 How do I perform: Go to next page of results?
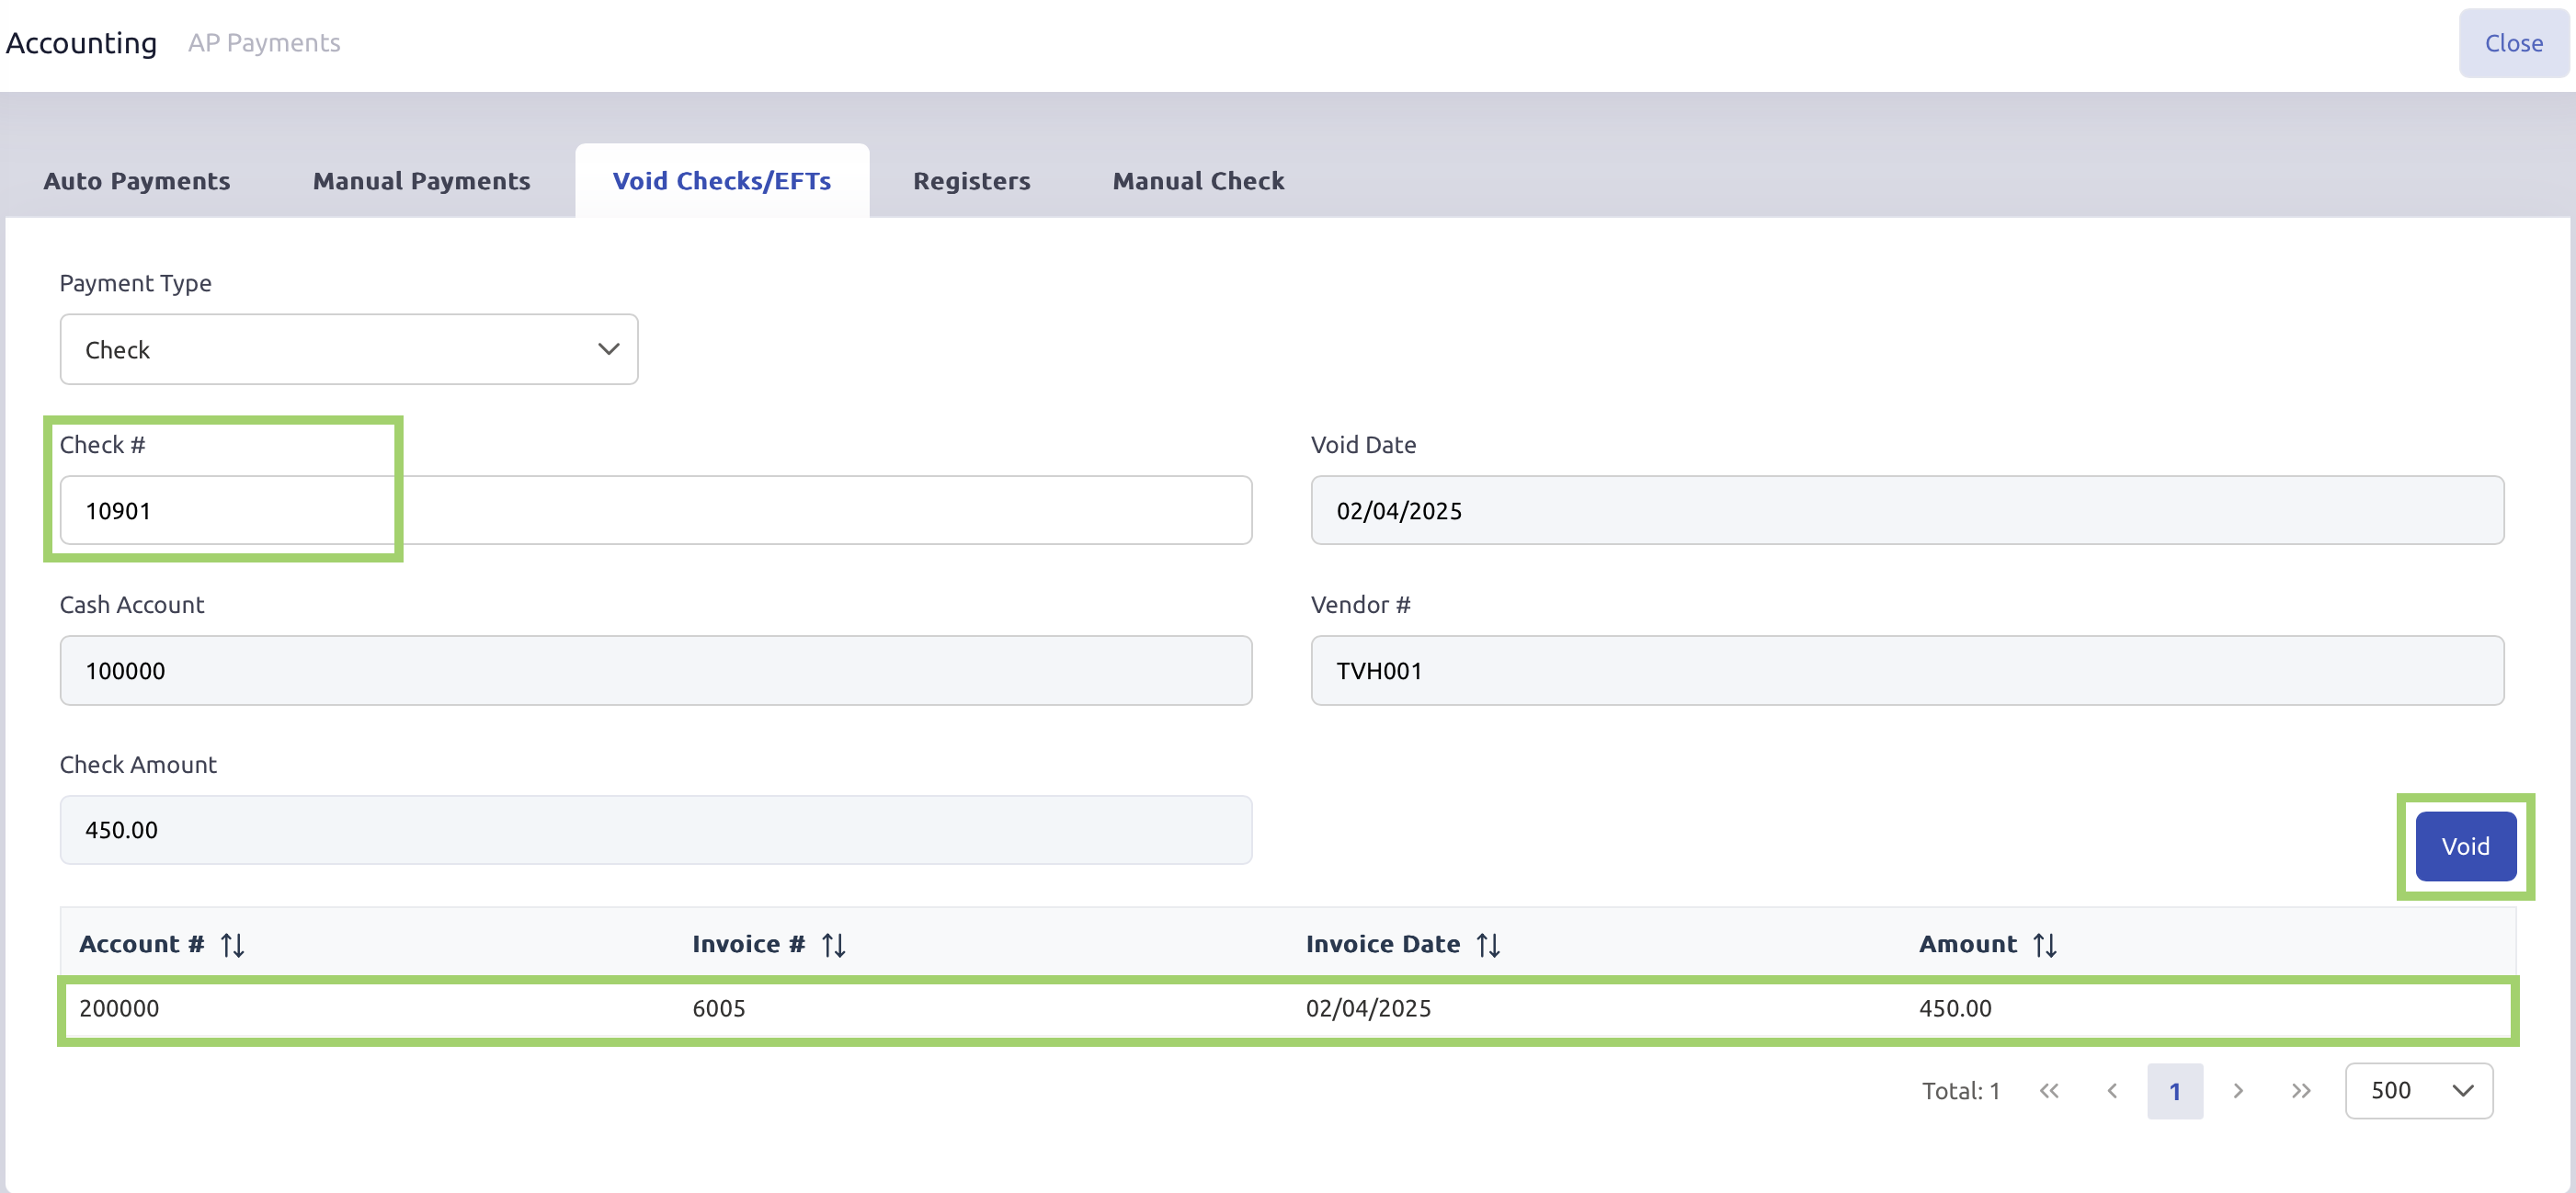point(2237,1090)
